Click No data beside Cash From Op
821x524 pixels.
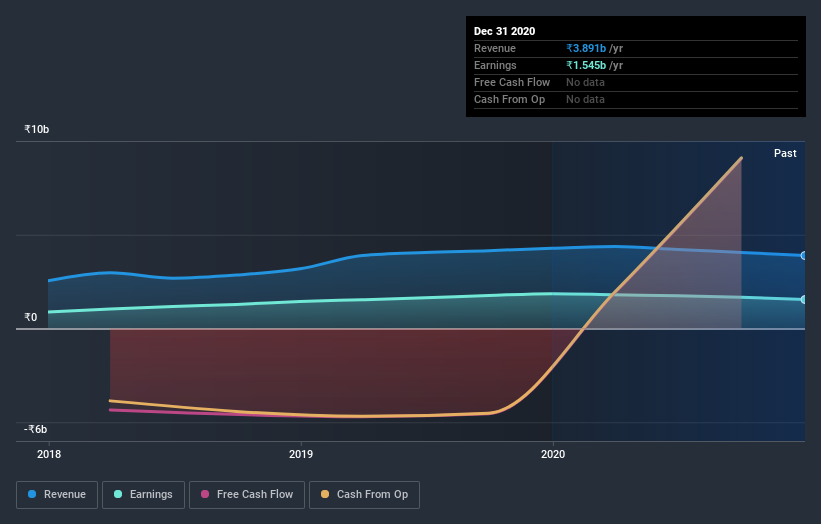tap(585, 99)
